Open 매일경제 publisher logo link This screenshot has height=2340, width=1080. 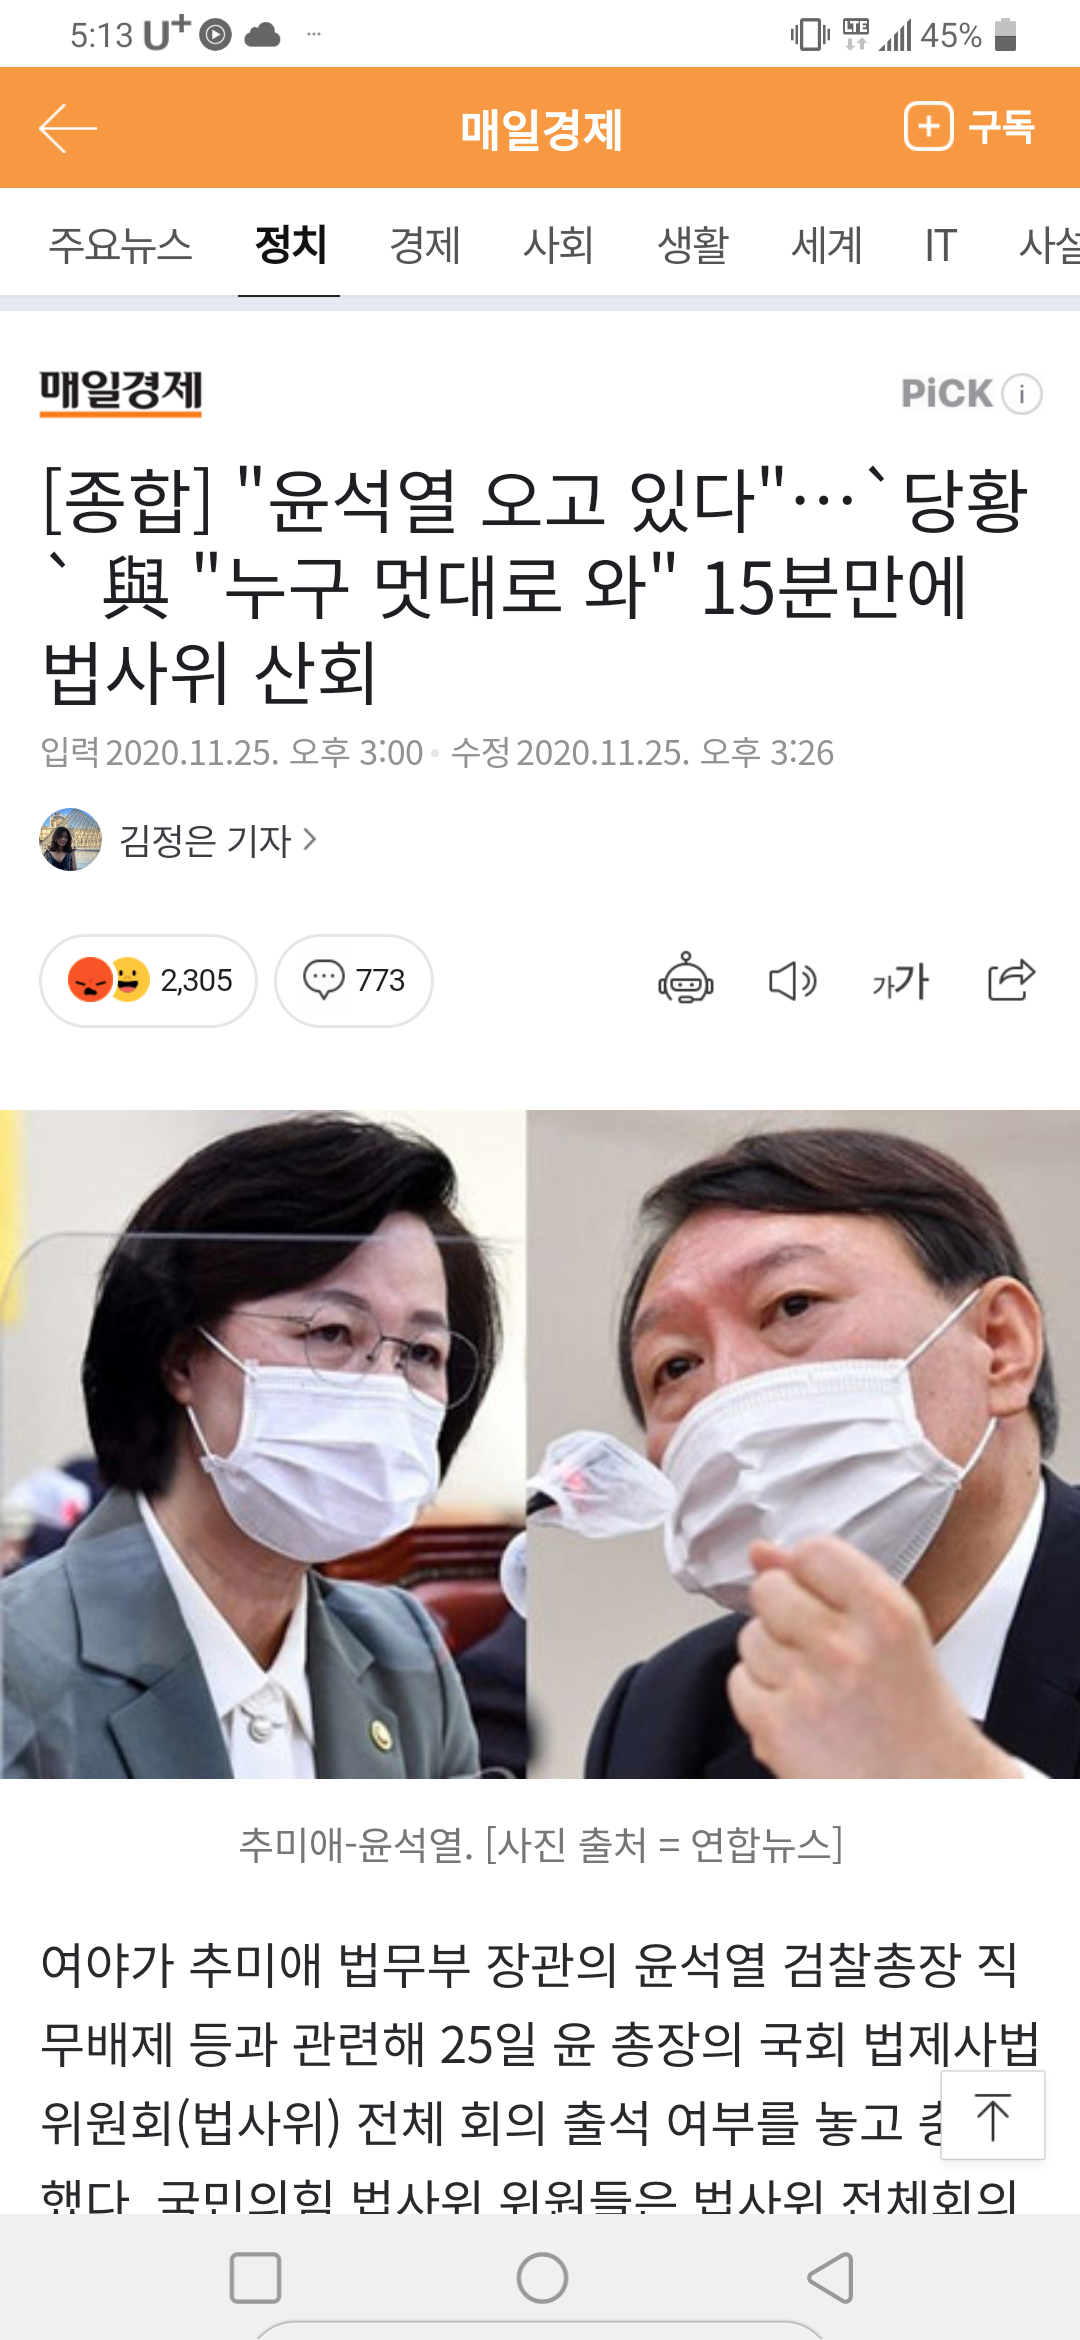(x=121, y=392)
